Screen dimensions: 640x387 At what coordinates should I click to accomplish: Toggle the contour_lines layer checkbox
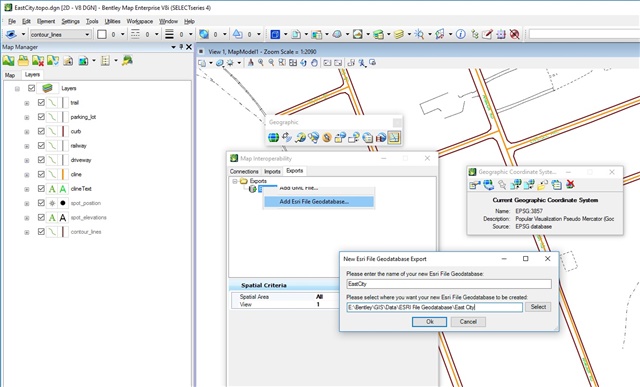pos(41,231)
